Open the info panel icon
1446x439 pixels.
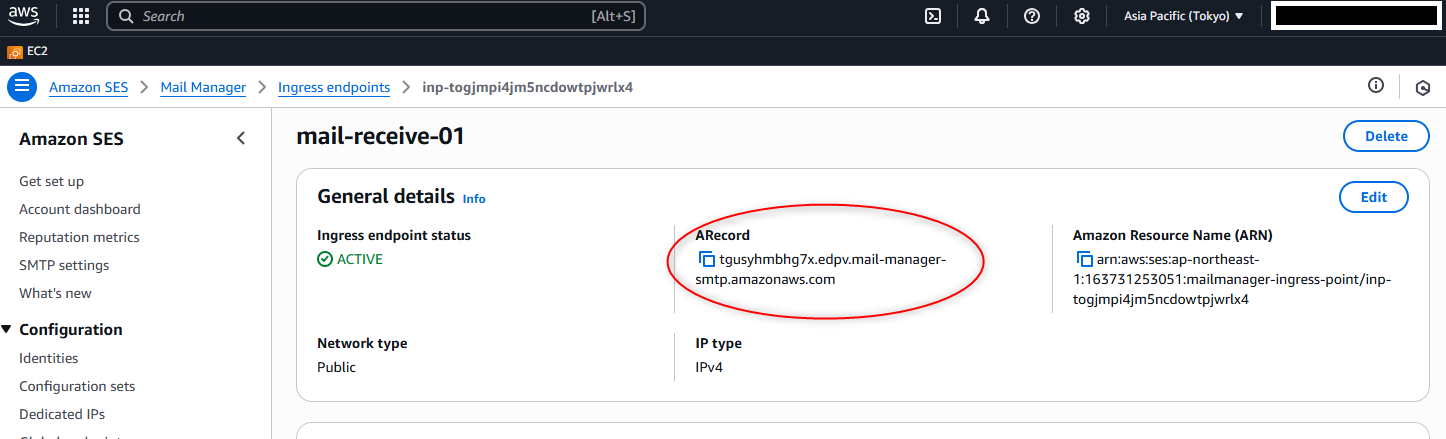[x=1376, y=86]
